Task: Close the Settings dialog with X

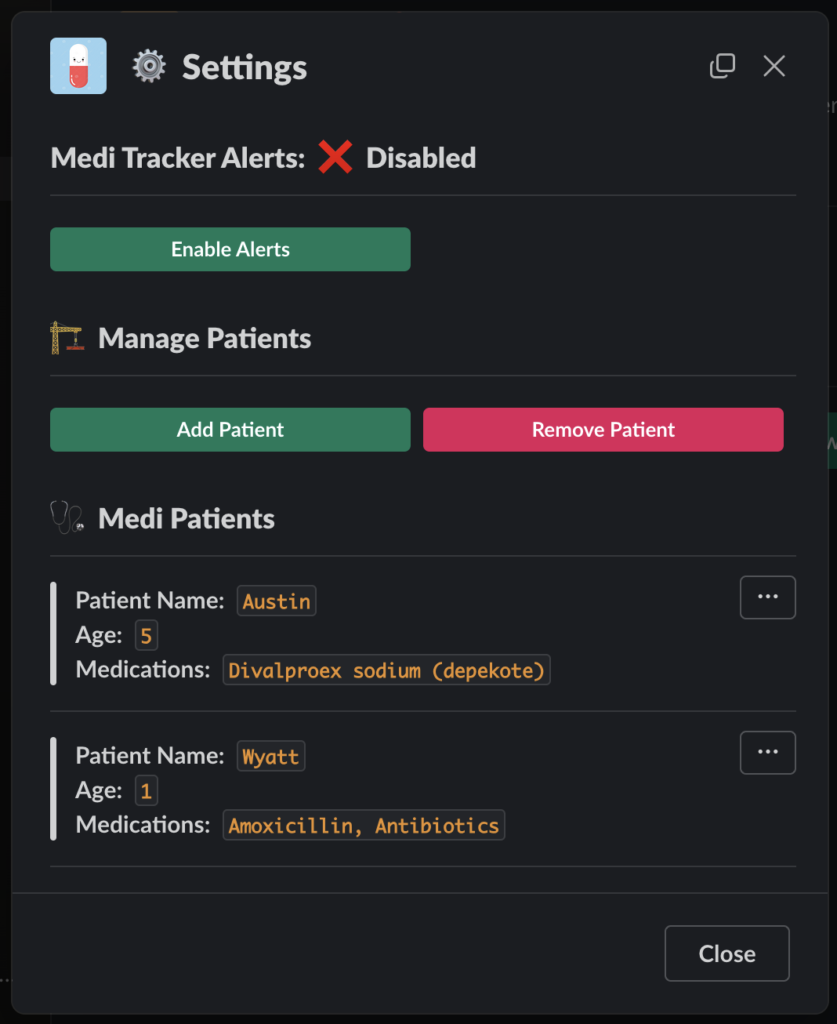Action: click(774, 66)
